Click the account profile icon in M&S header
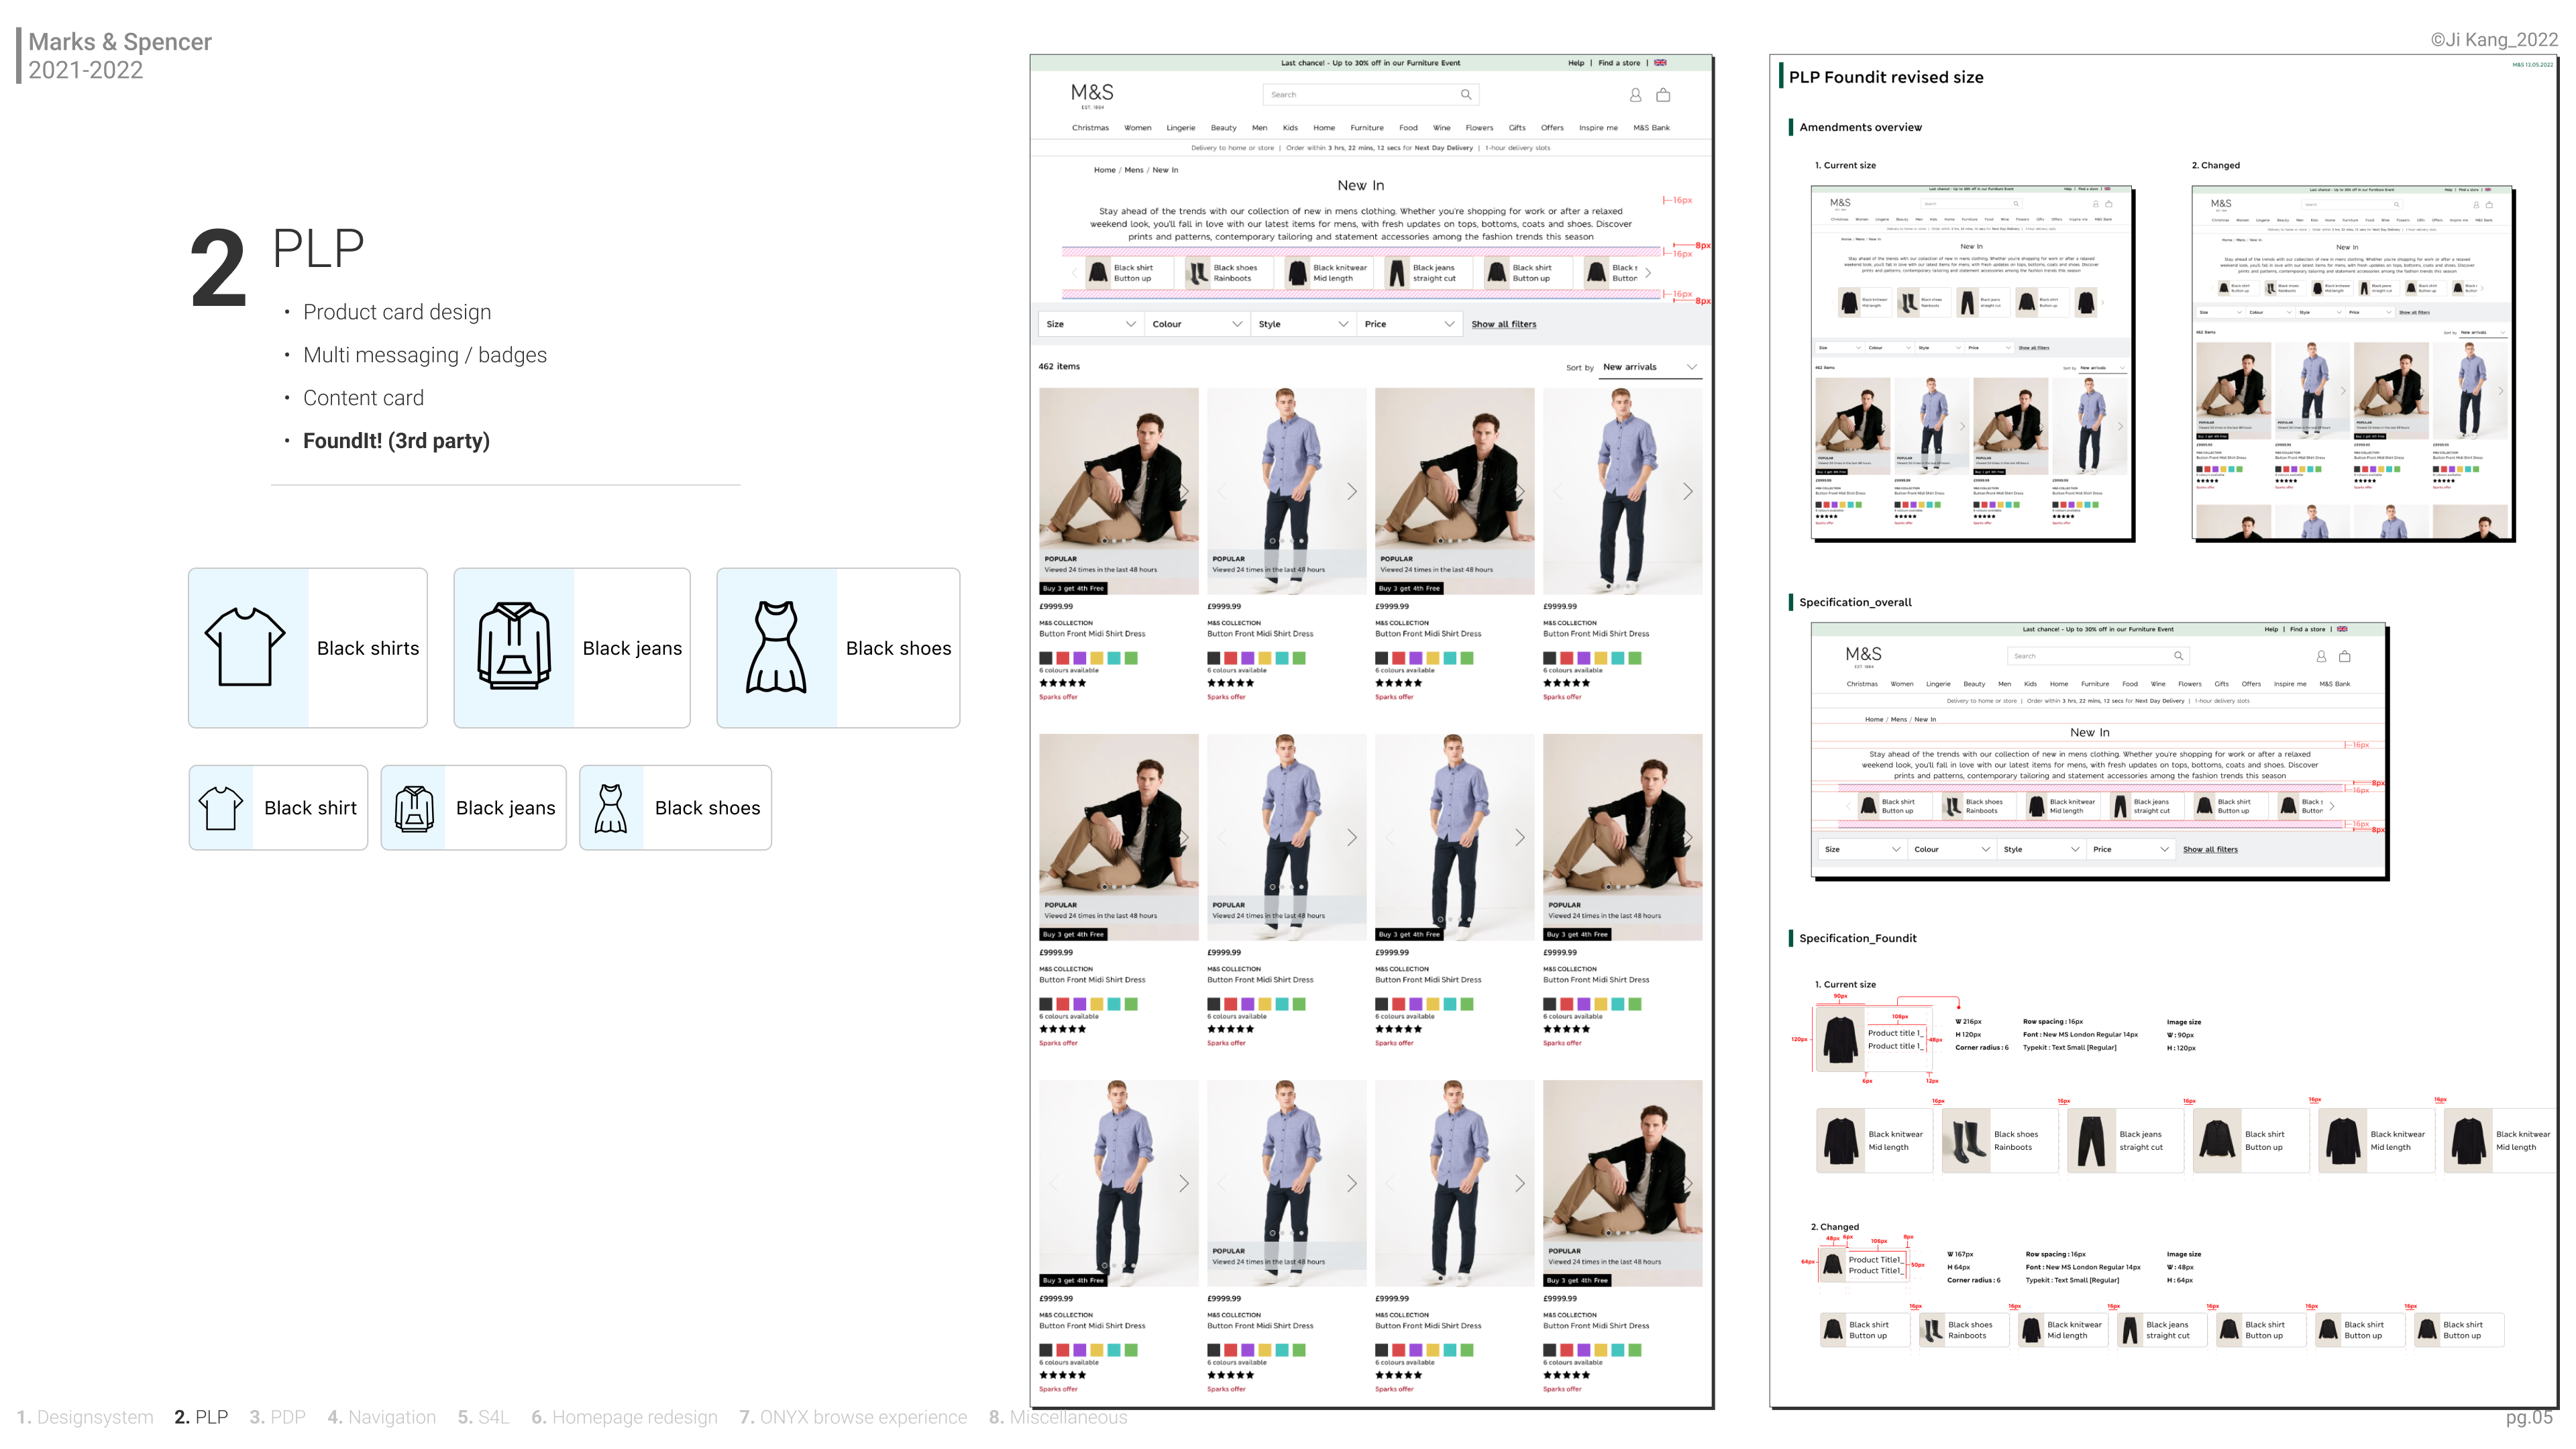 tap(1635, 95)
